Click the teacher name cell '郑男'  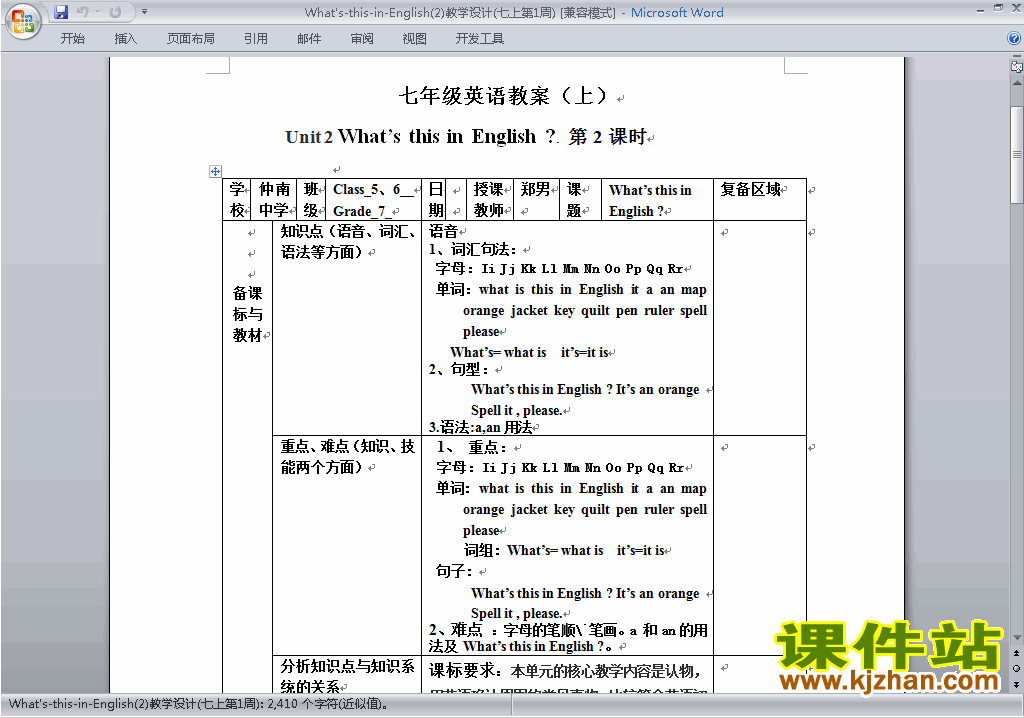pyautogui.click(x=537, y=199)
